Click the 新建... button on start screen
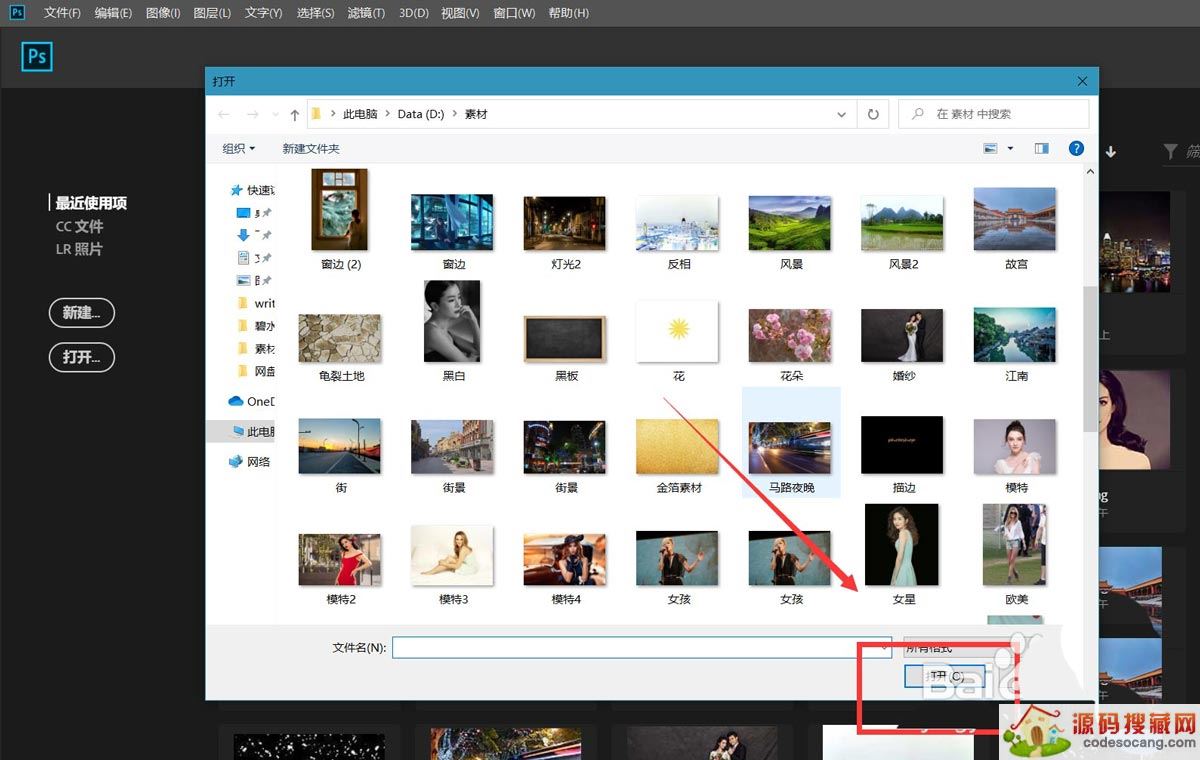Image resolution: width=1200 pixels, height=760 pixels. [x=81, y=313]
